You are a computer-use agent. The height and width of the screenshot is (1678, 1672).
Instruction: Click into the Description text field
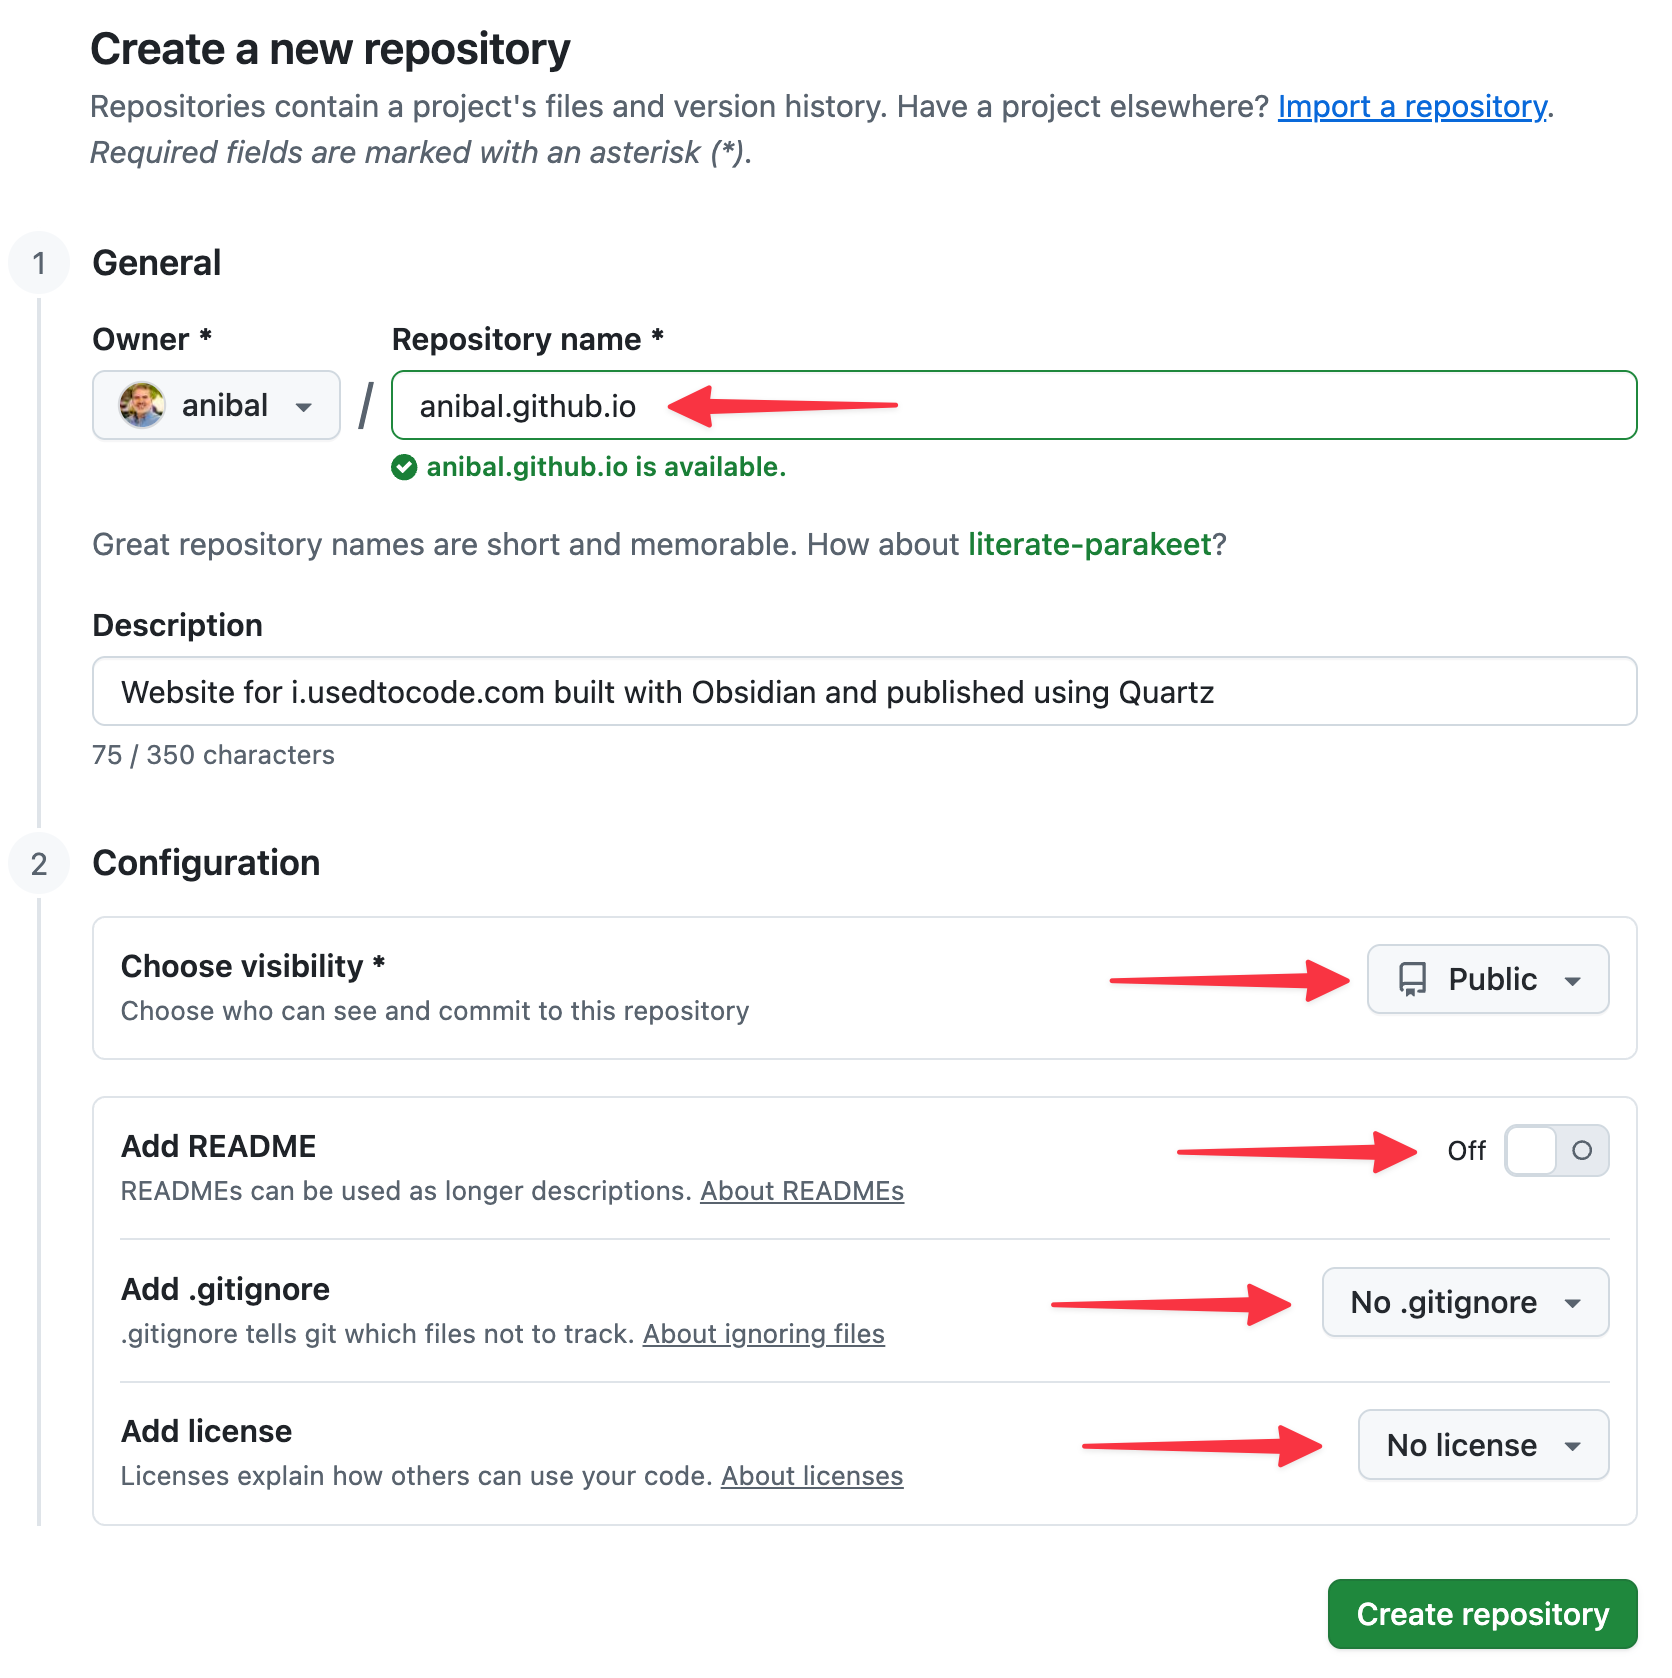click(864, 691)
